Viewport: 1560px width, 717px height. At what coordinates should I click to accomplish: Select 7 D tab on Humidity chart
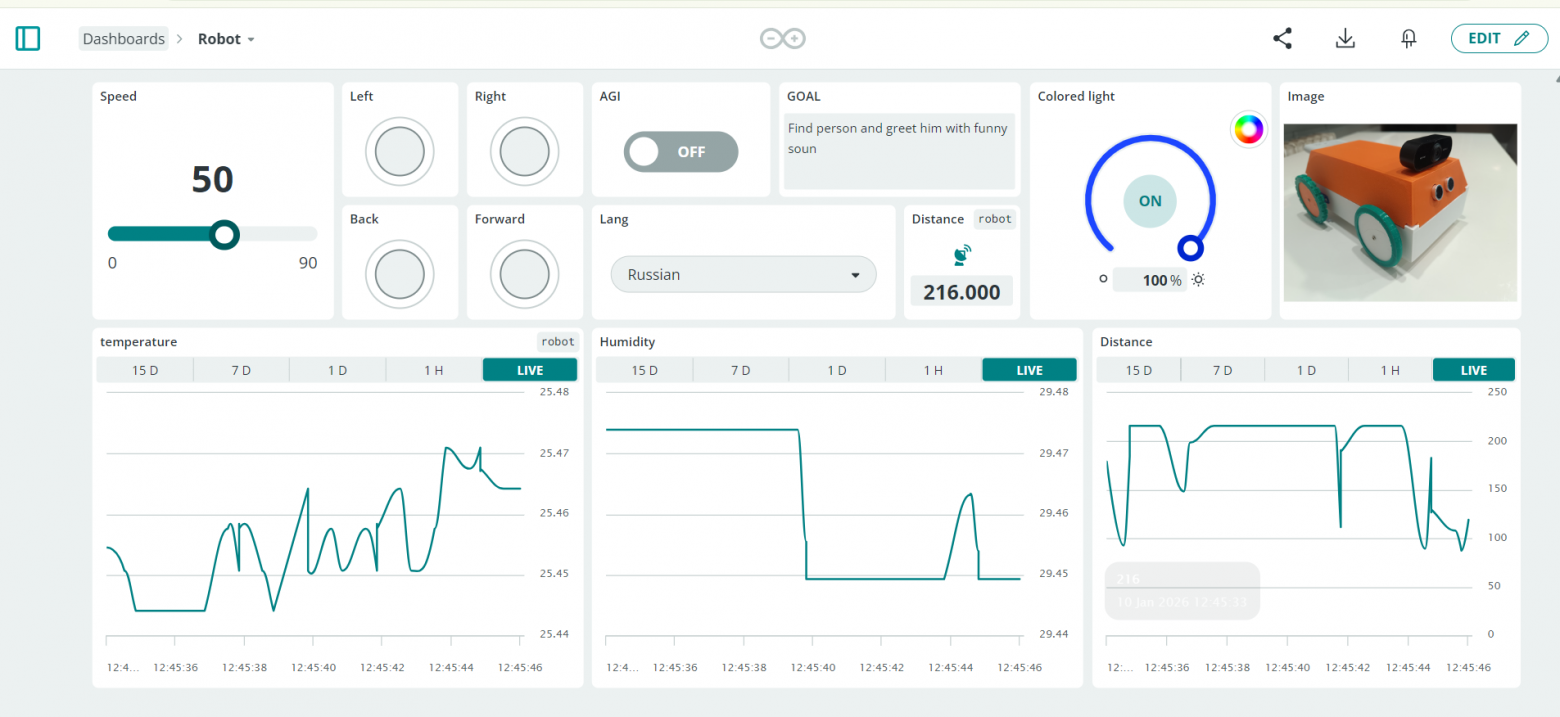tap(740, 370)
